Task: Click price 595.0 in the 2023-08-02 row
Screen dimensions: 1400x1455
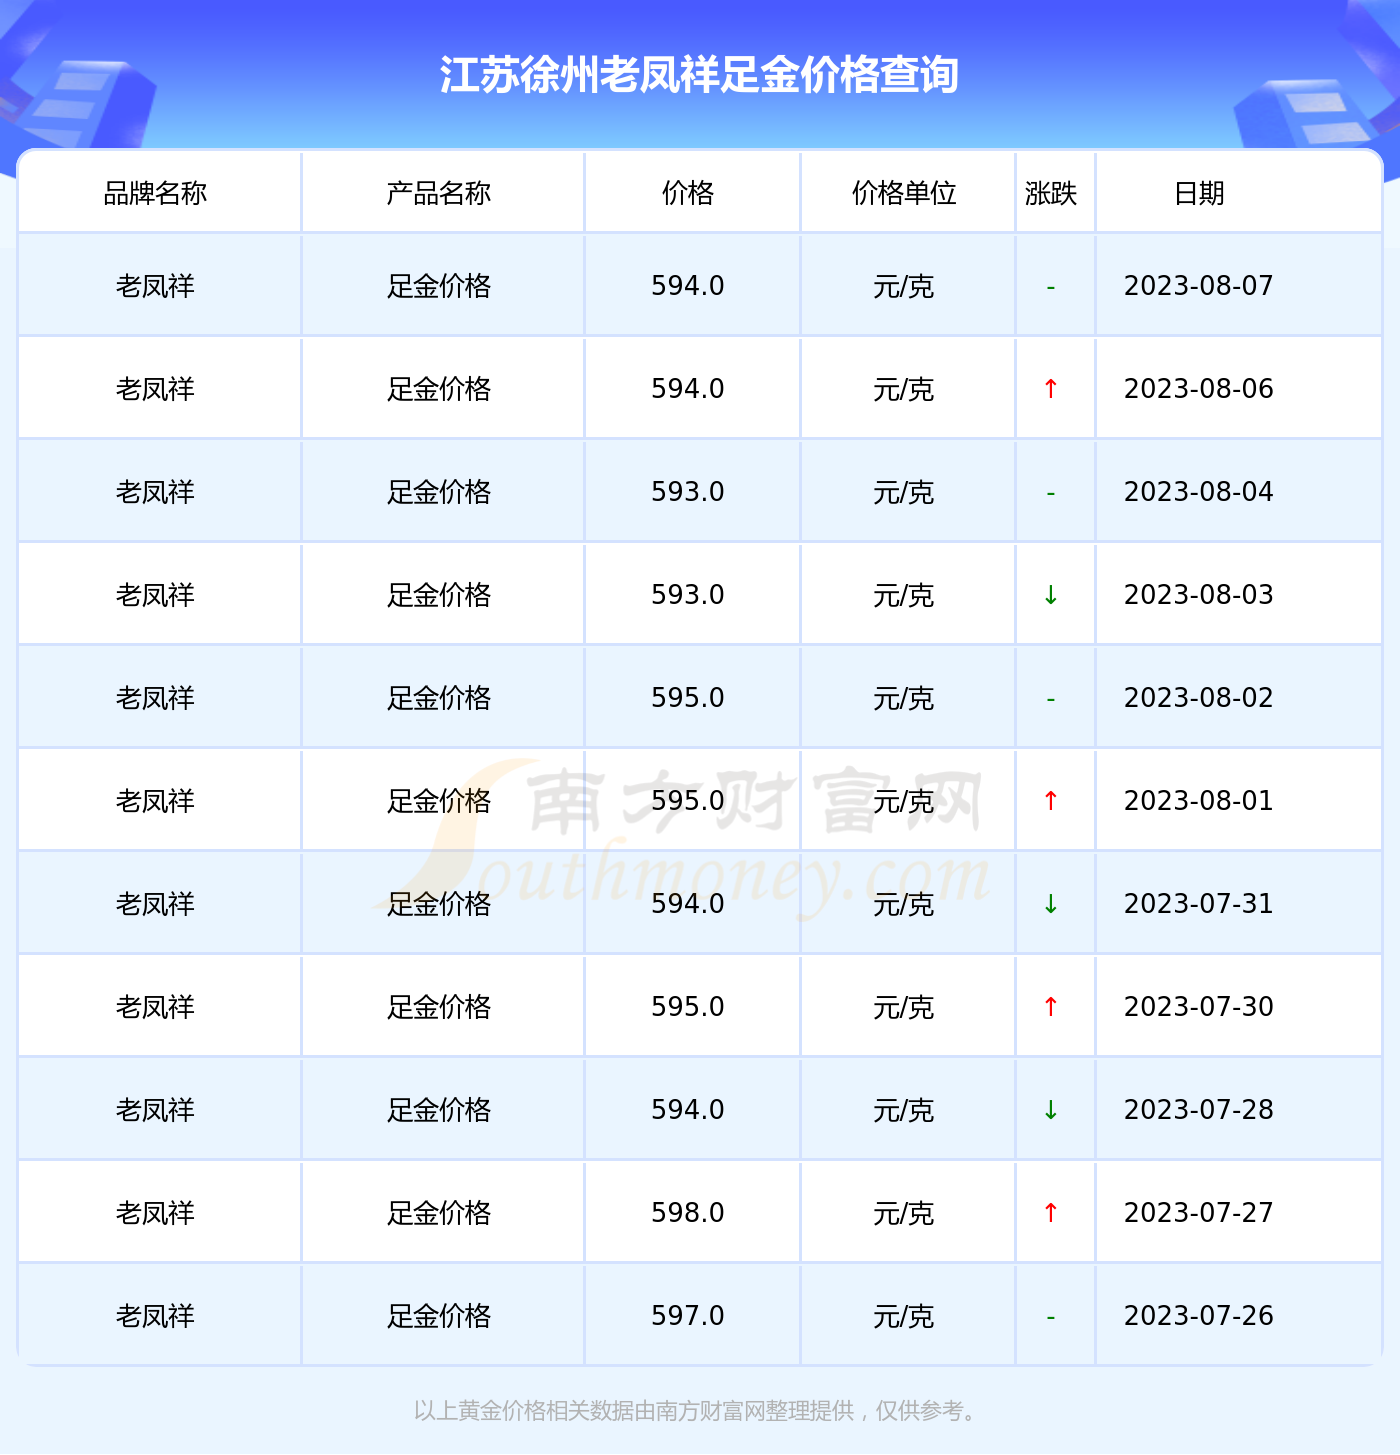Action: (x=688, y=698)
